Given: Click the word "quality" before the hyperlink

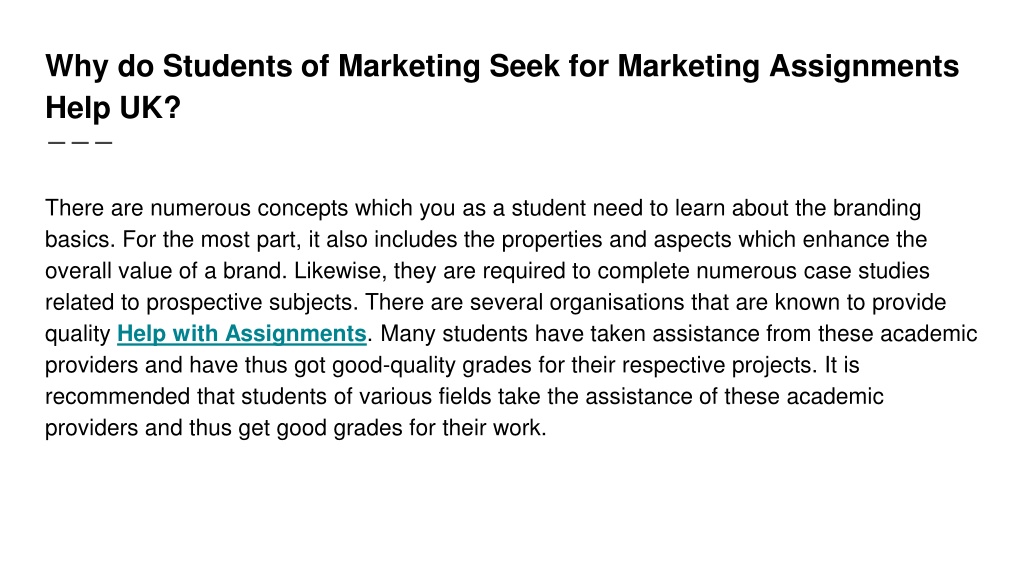Looking at the screenshot, I should 78,334.
